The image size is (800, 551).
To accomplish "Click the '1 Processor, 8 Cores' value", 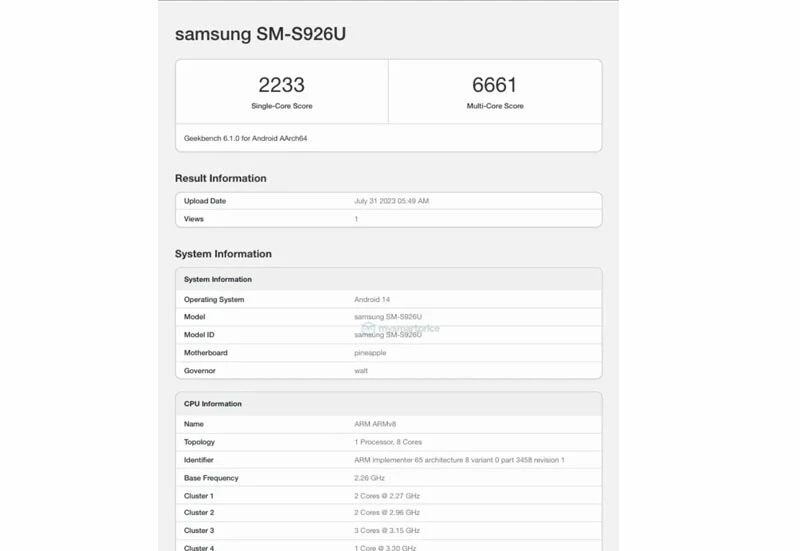I will pos(388,442).
